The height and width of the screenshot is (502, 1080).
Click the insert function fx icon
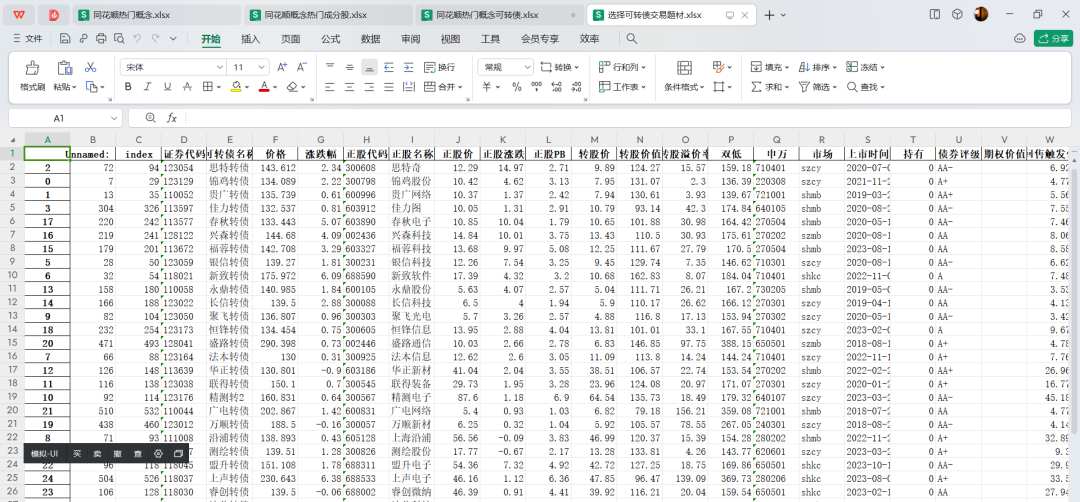(x=172, y=118)
